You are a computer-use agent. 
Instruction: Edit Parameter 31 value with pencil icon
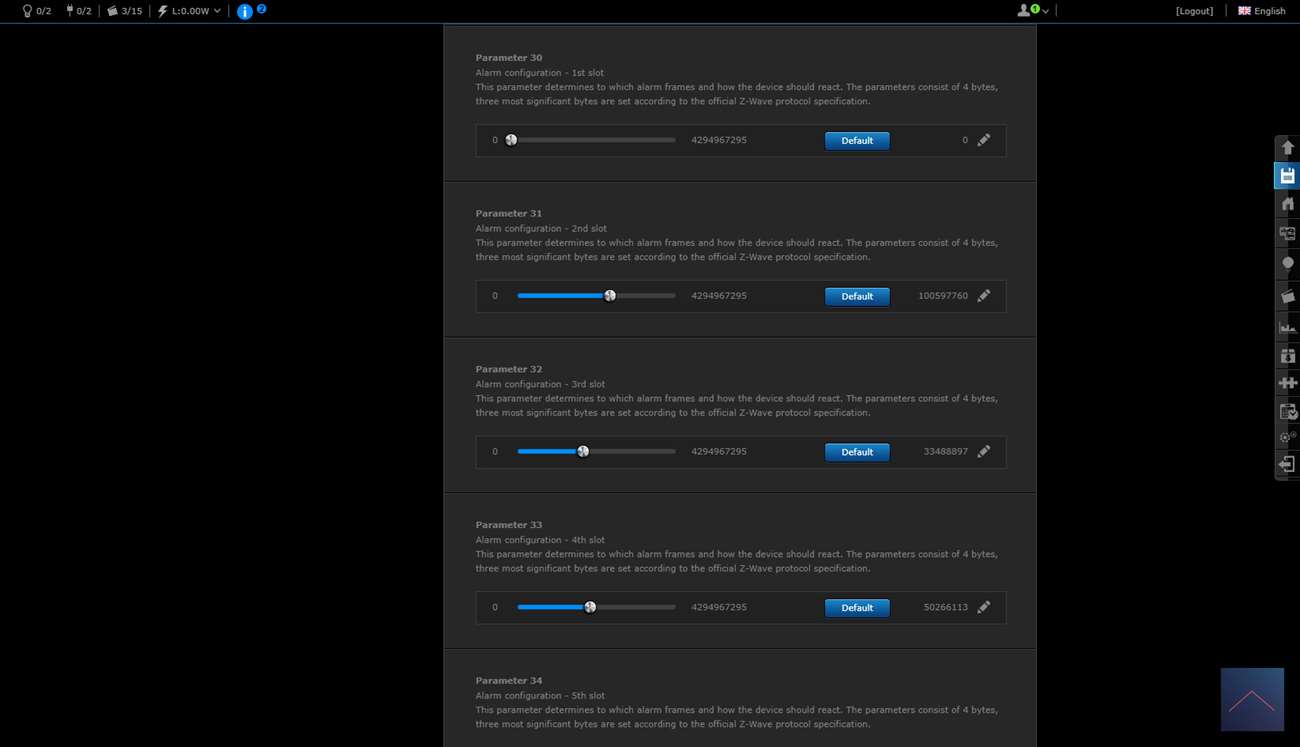[984, 296]
